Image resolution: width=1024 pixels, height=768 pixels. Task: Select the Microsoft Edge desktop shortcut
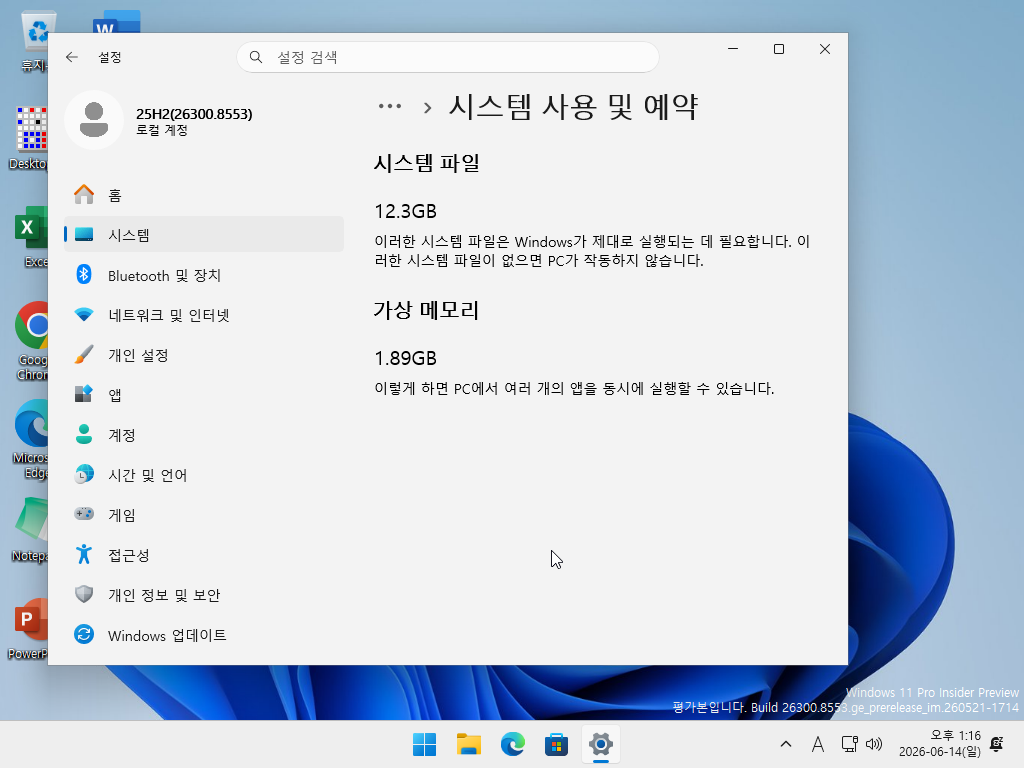(30, 439)
